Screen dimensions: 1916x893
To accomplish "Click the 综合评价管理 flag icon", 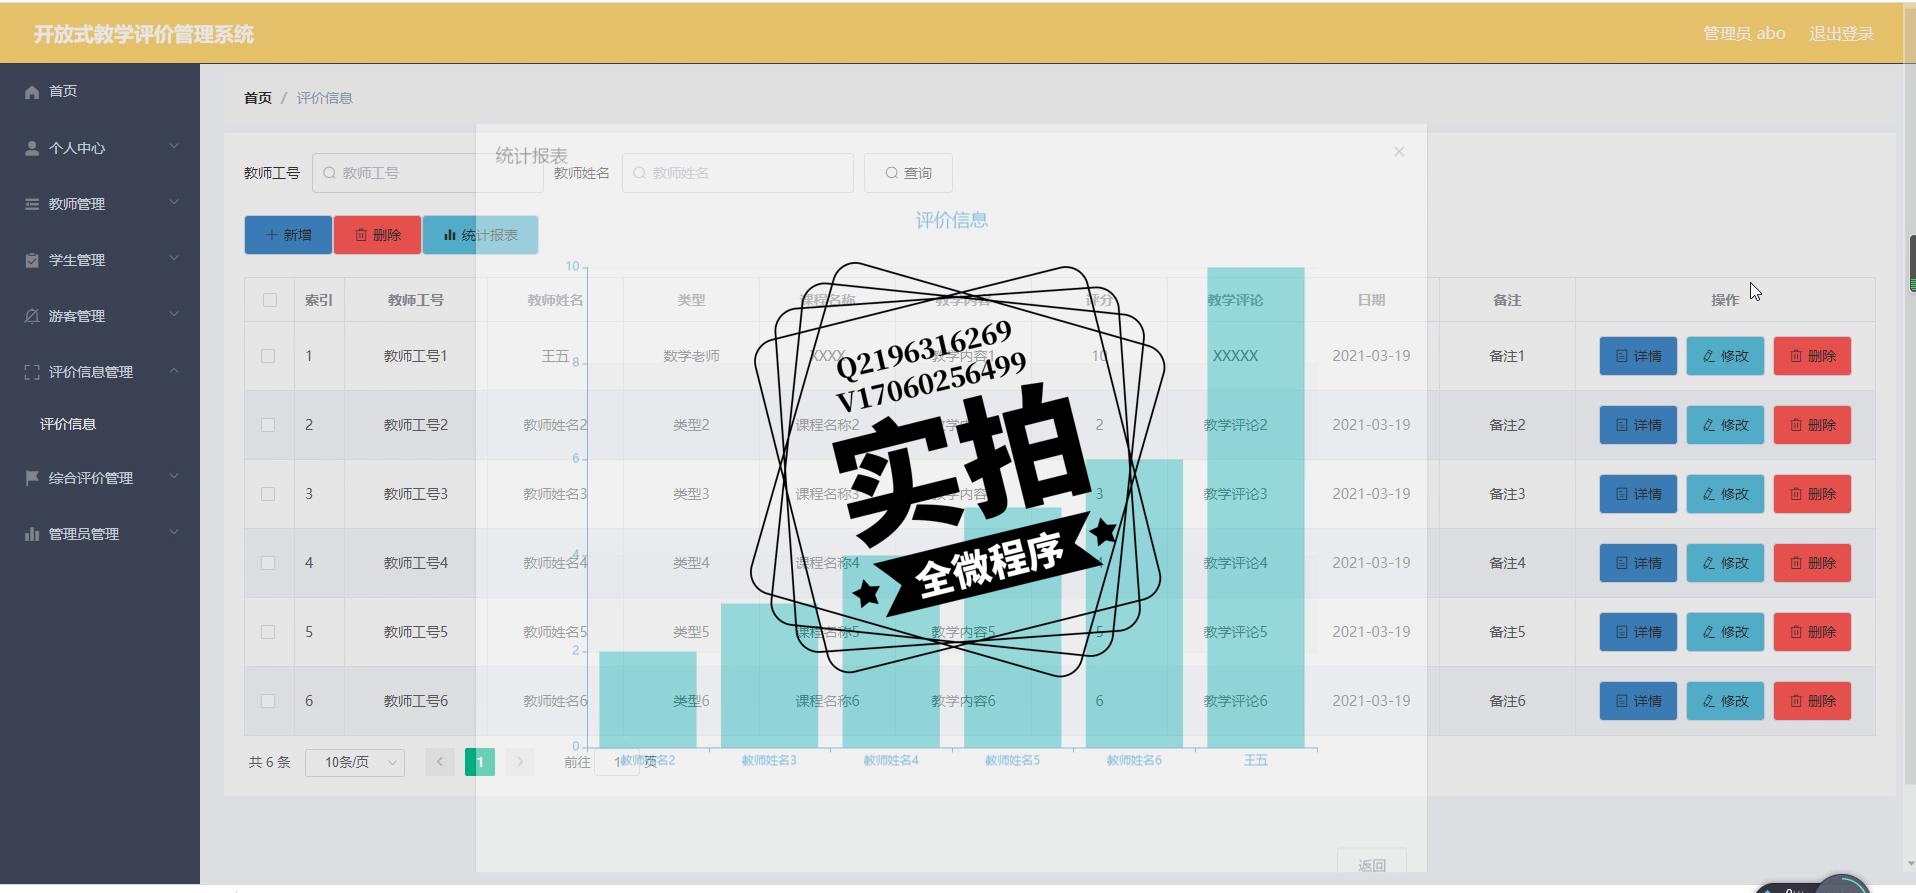I will pos(32,478).
